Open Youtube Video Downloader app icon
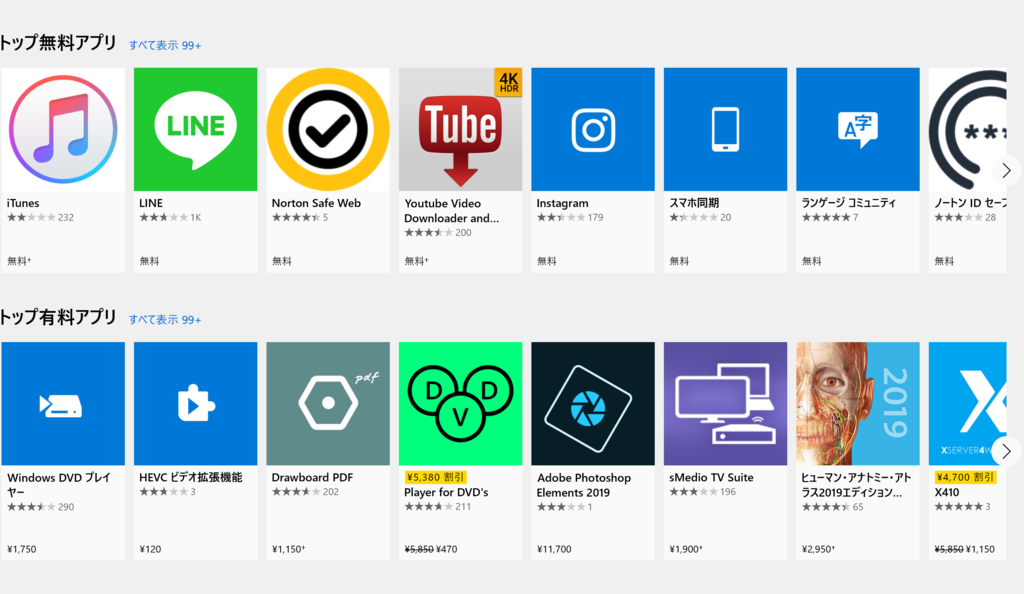This screenshot has width=1024, height=594. (460, 129)
